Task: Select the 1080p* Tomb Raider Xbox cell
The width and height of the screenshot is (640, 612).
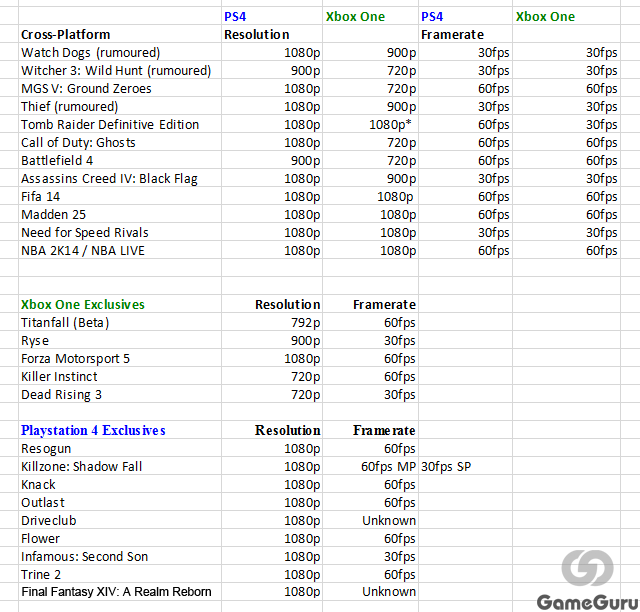Action: point(370,124)
